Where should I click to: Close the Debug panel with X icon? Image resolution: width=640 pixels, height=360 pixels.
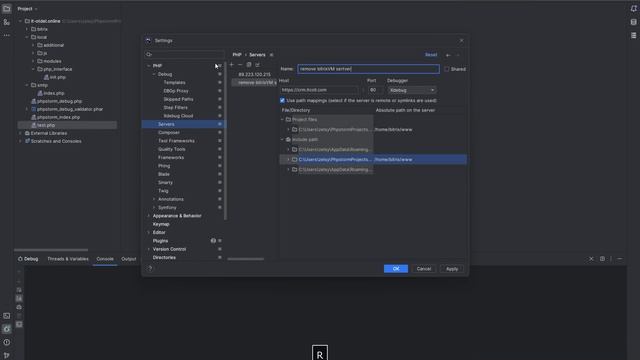coord(591,259)
